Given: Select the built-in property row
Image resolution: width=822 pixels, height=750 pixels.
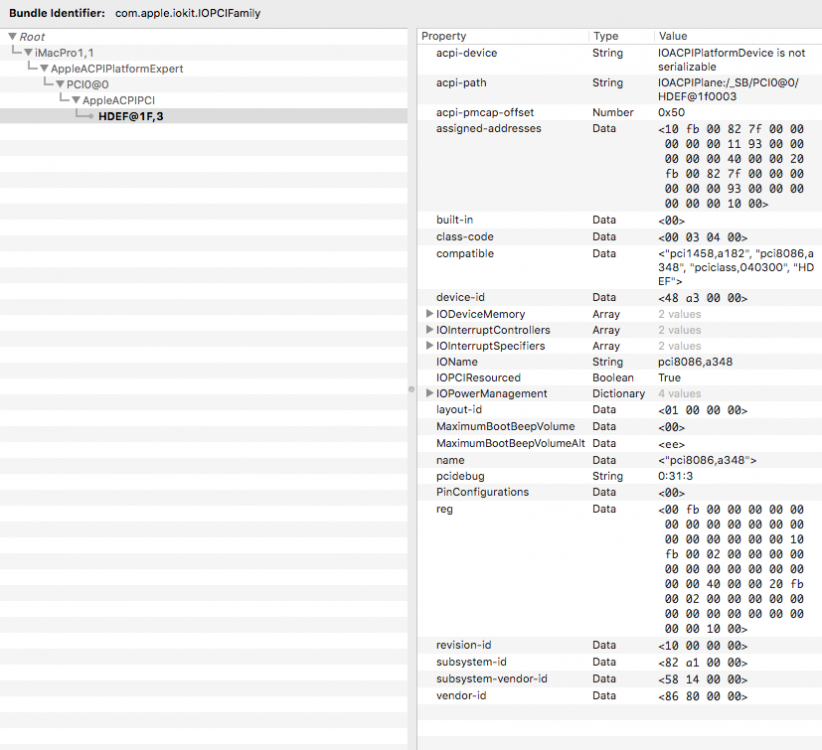Looking at the screenshot, I should click(x=620, y=220).
